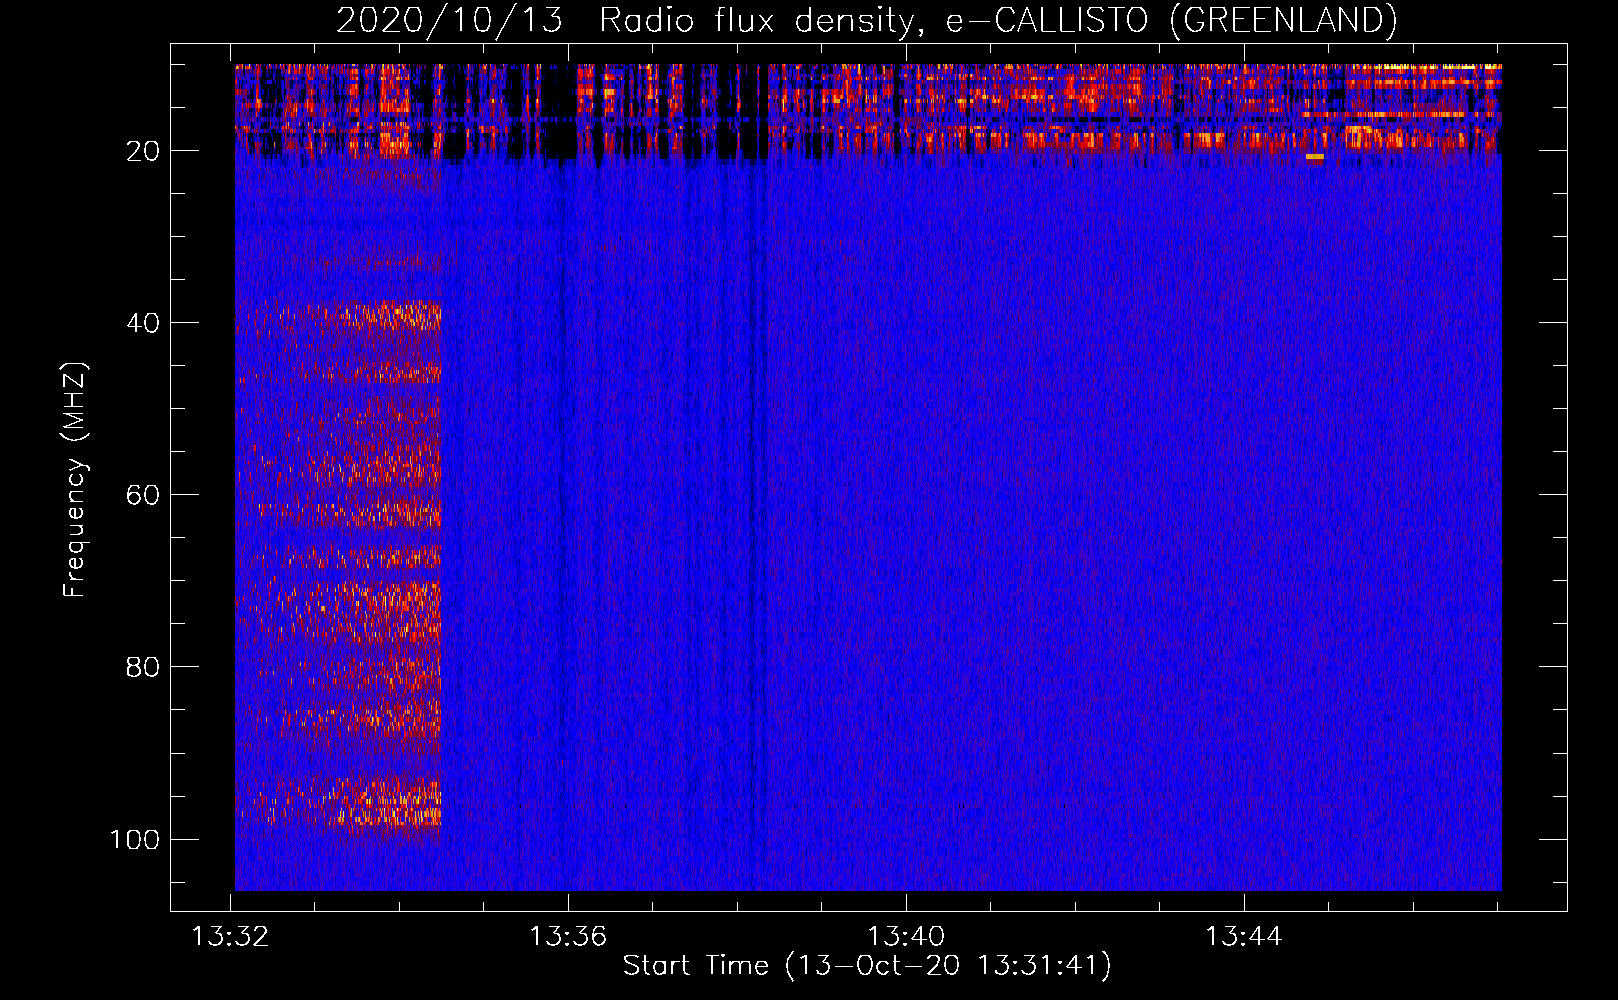Image resolution: width=1618 pixels, height=1000 pixels.
Task: Click the '60' frequency tick label
Action: tap(143, 495)
